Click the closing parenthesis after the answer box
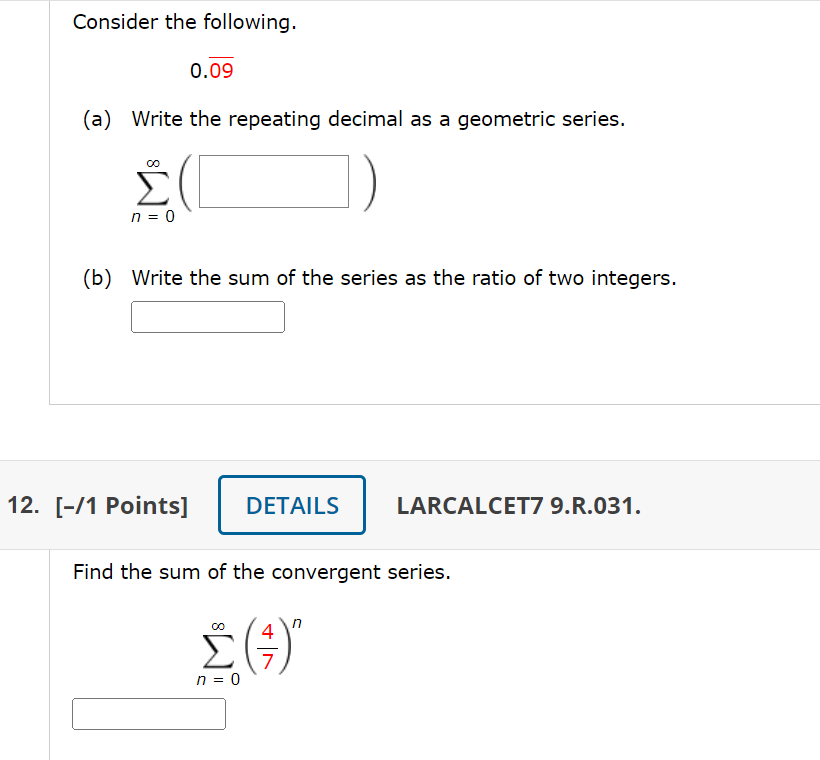This screenshot has height=760, width=820. coord(370,181)
